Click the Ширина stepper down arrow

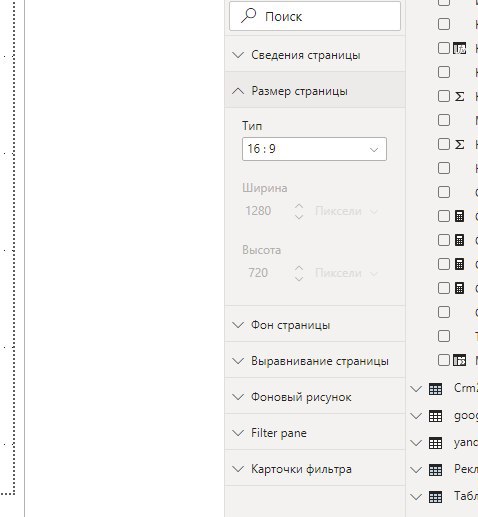(299, 217)
